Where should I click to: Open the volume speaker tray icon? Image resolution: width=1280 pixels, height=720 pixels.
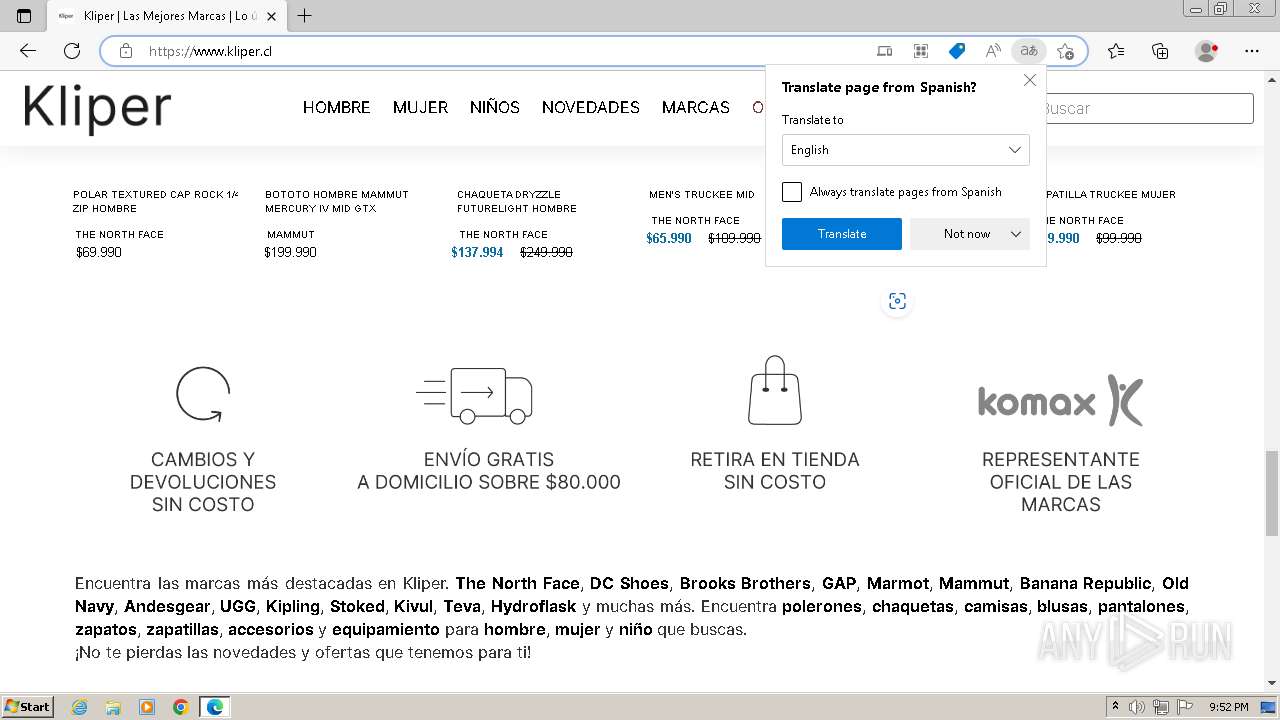point(1138,707)
